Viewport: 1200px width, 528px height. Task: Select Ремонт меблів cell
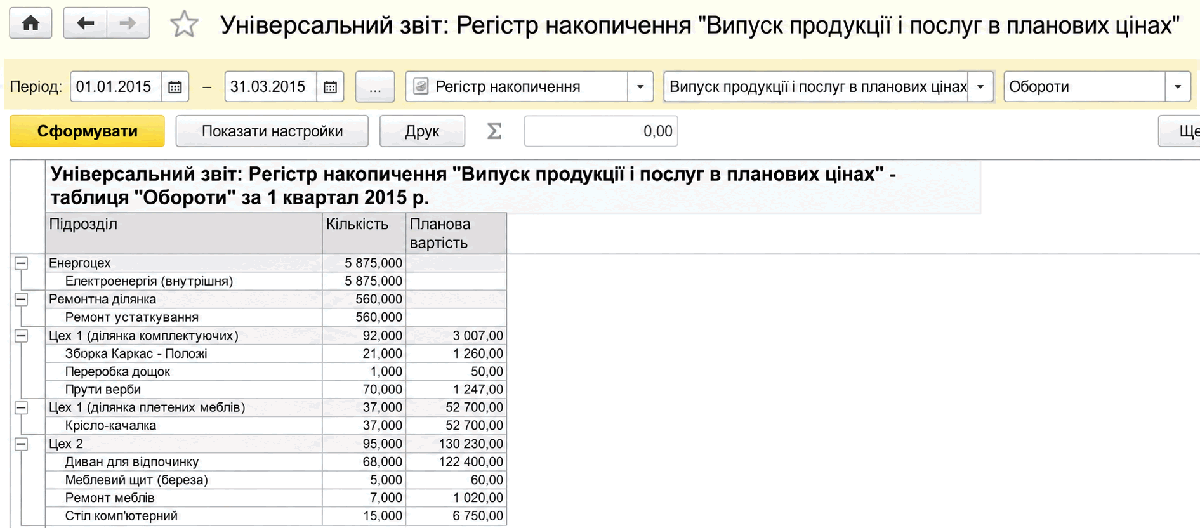(x=184, y=497)
